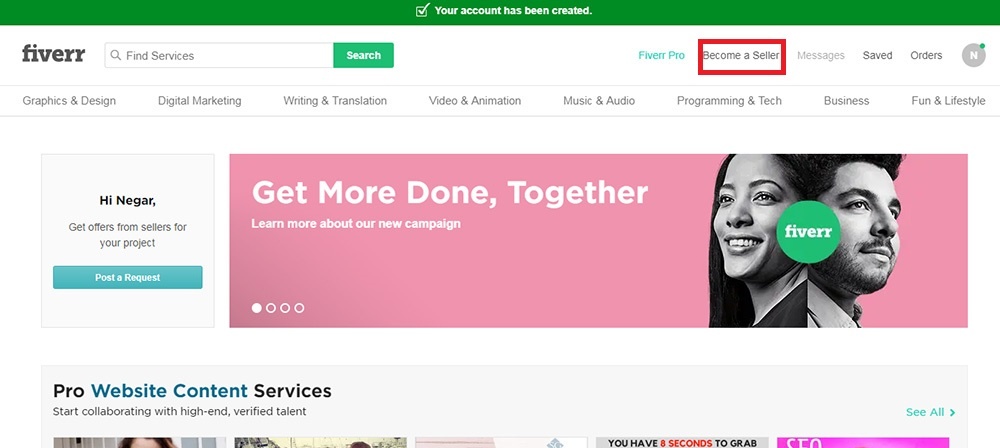Open Saved items link
The width and height of the screenshot is (1000, 448).
click(878, 56)
